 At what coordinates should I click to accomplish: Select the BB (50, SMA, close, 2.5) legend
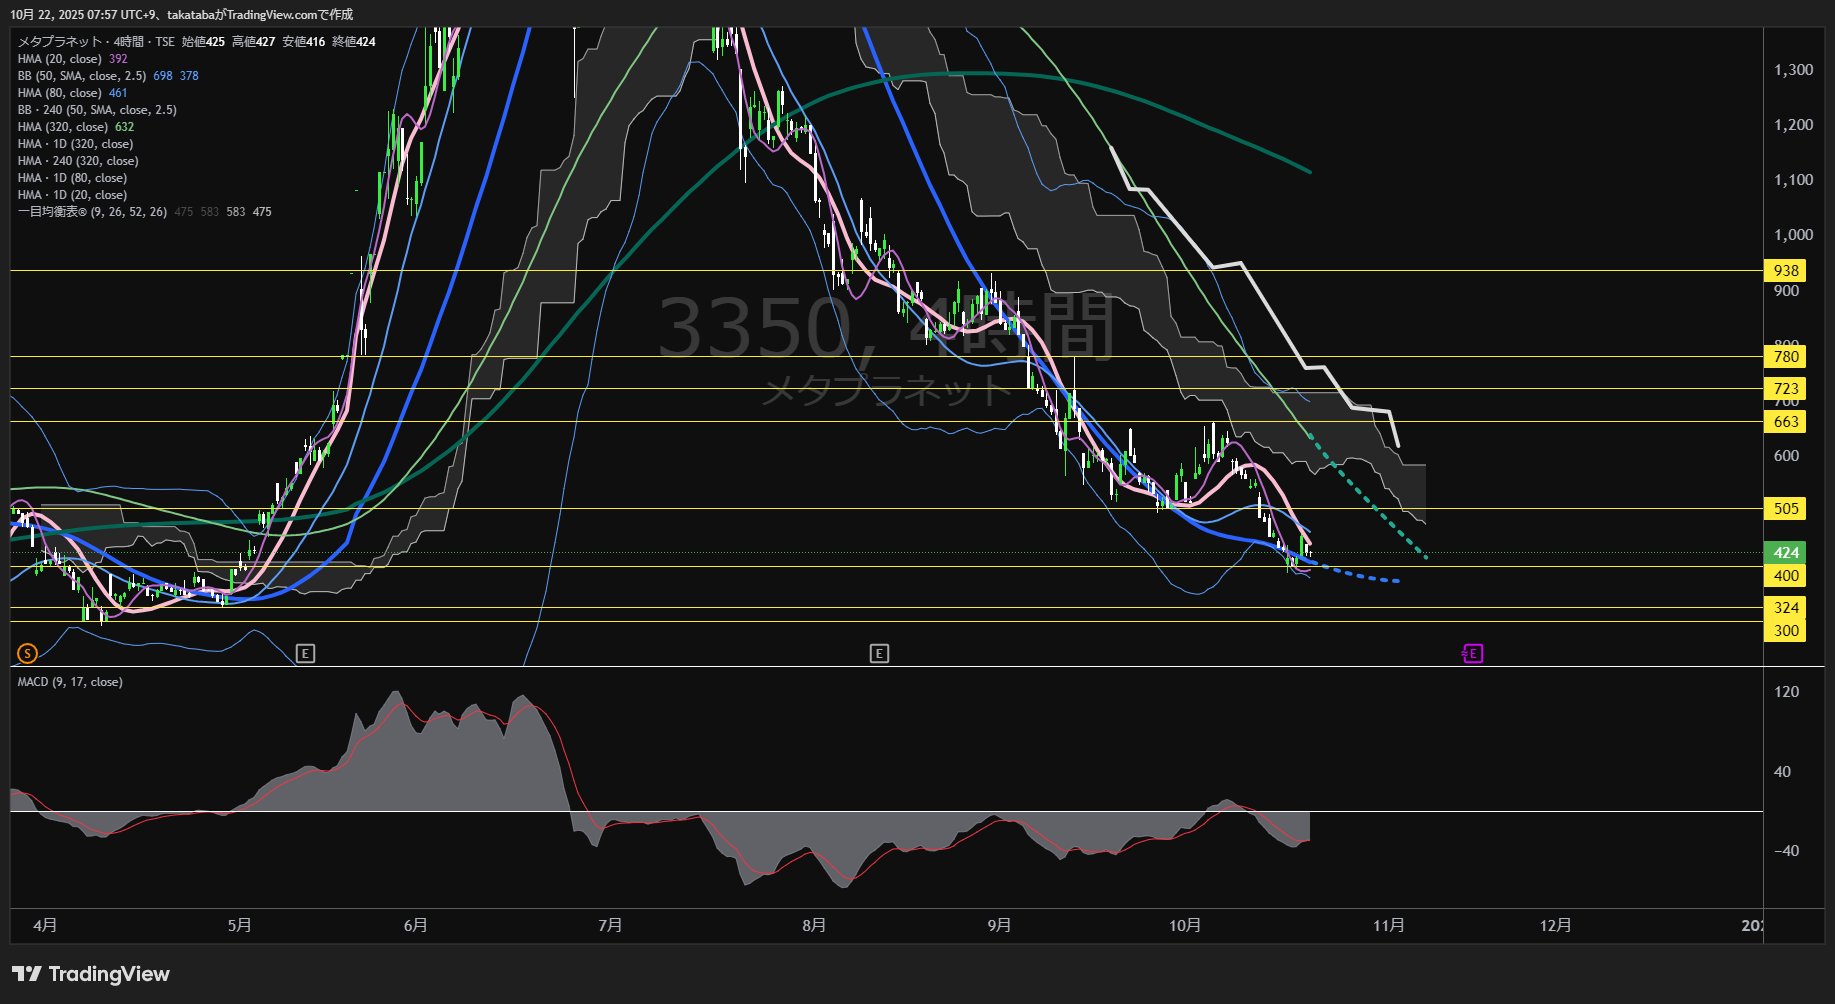point(82,76)
